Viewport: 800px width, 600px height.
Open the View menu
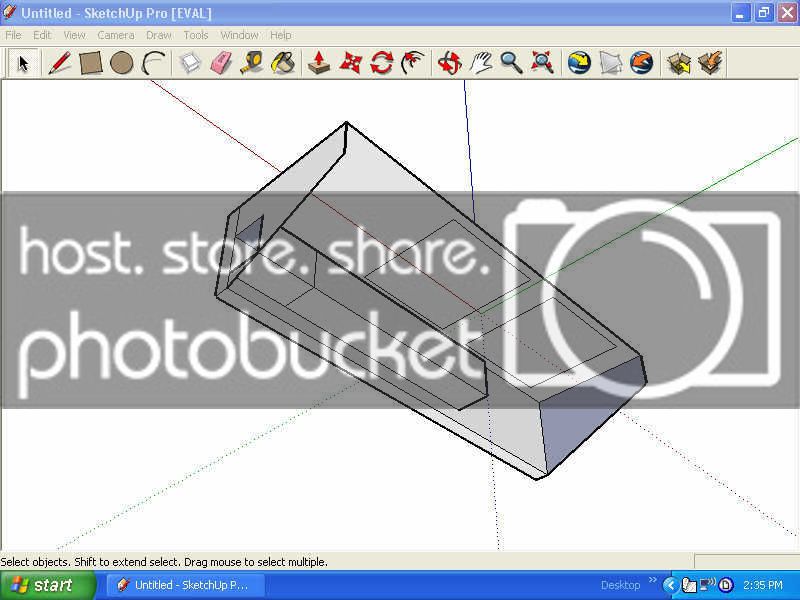coord(74,35)
